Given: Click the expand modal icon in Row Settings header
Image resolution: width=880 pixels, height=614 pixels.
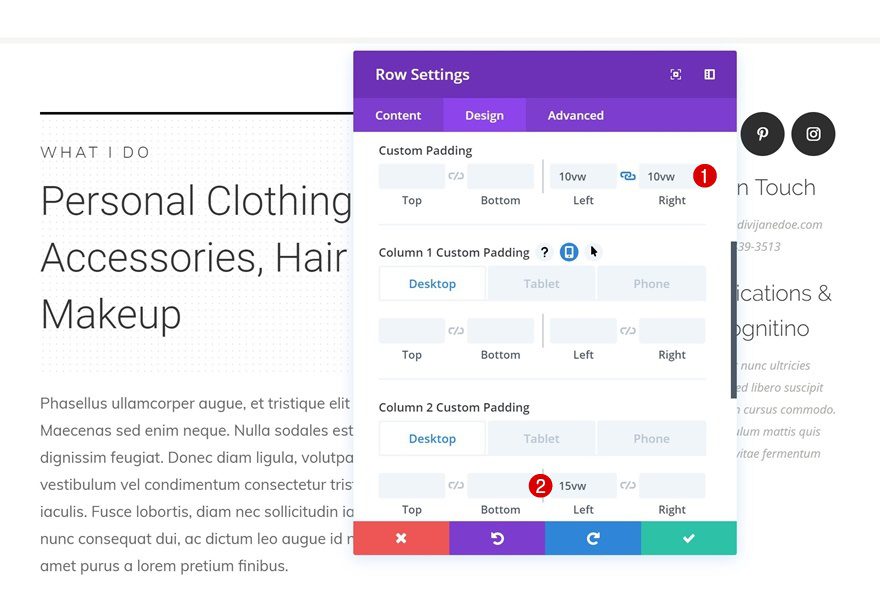Looking at the screenshot, I should [676, 74].
